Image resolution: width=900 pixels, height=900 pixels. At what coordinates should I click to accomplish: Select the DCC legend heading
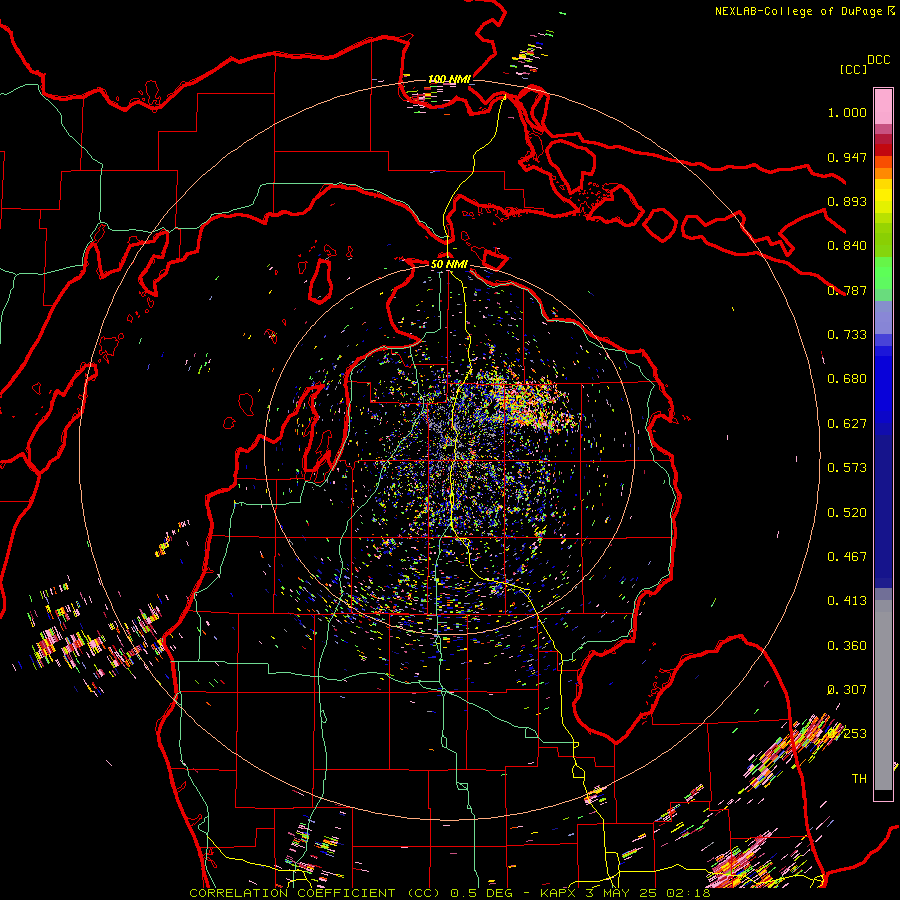(878, 60)
